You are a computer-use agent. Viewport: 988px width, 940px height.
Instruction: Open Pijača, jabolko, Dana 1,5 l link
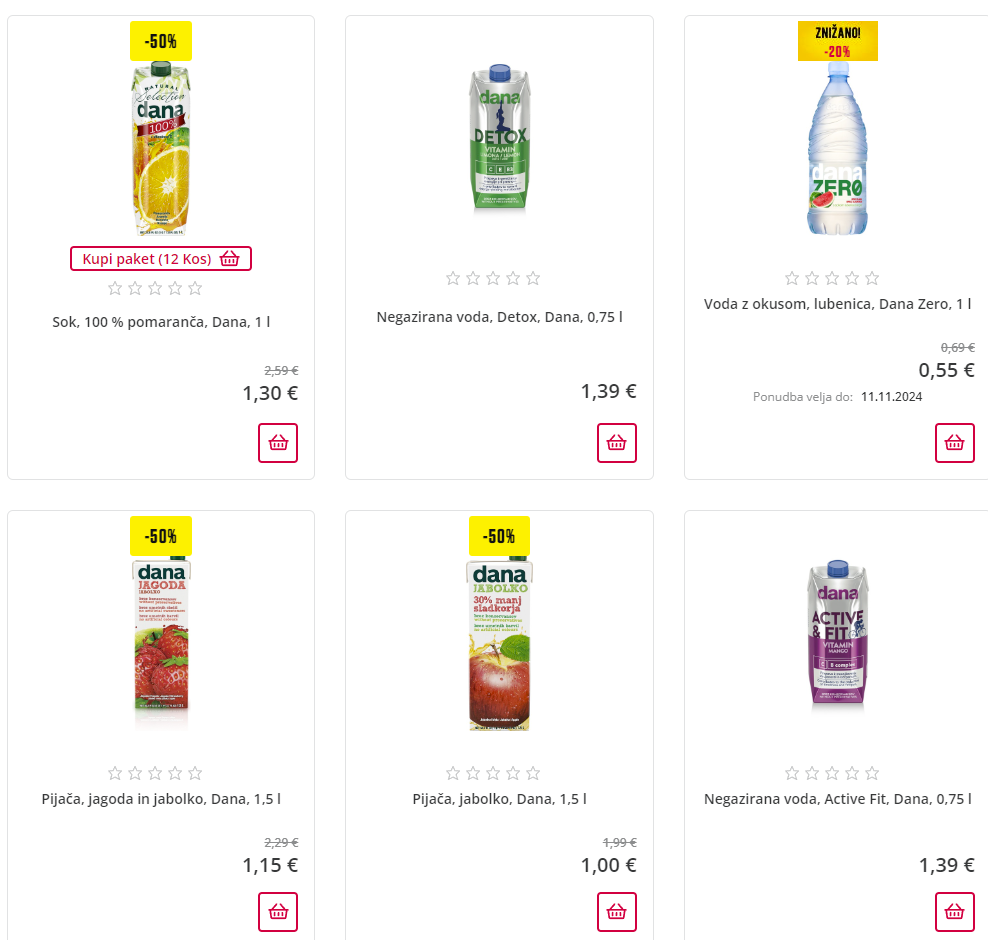[x=499, y=799]
